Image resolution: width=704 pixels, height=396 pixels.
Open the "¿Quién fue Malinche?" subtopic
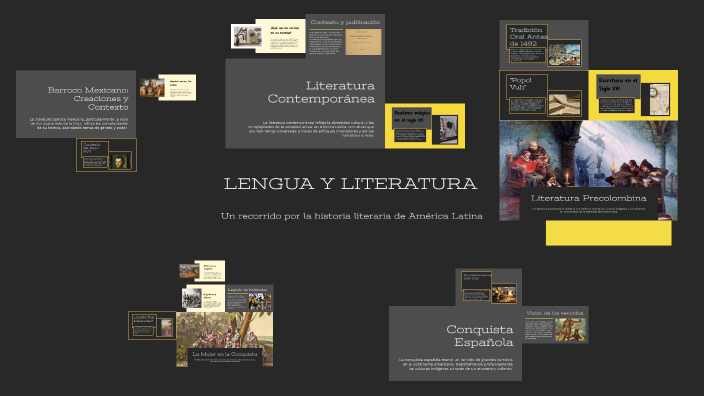pos(144,319)
